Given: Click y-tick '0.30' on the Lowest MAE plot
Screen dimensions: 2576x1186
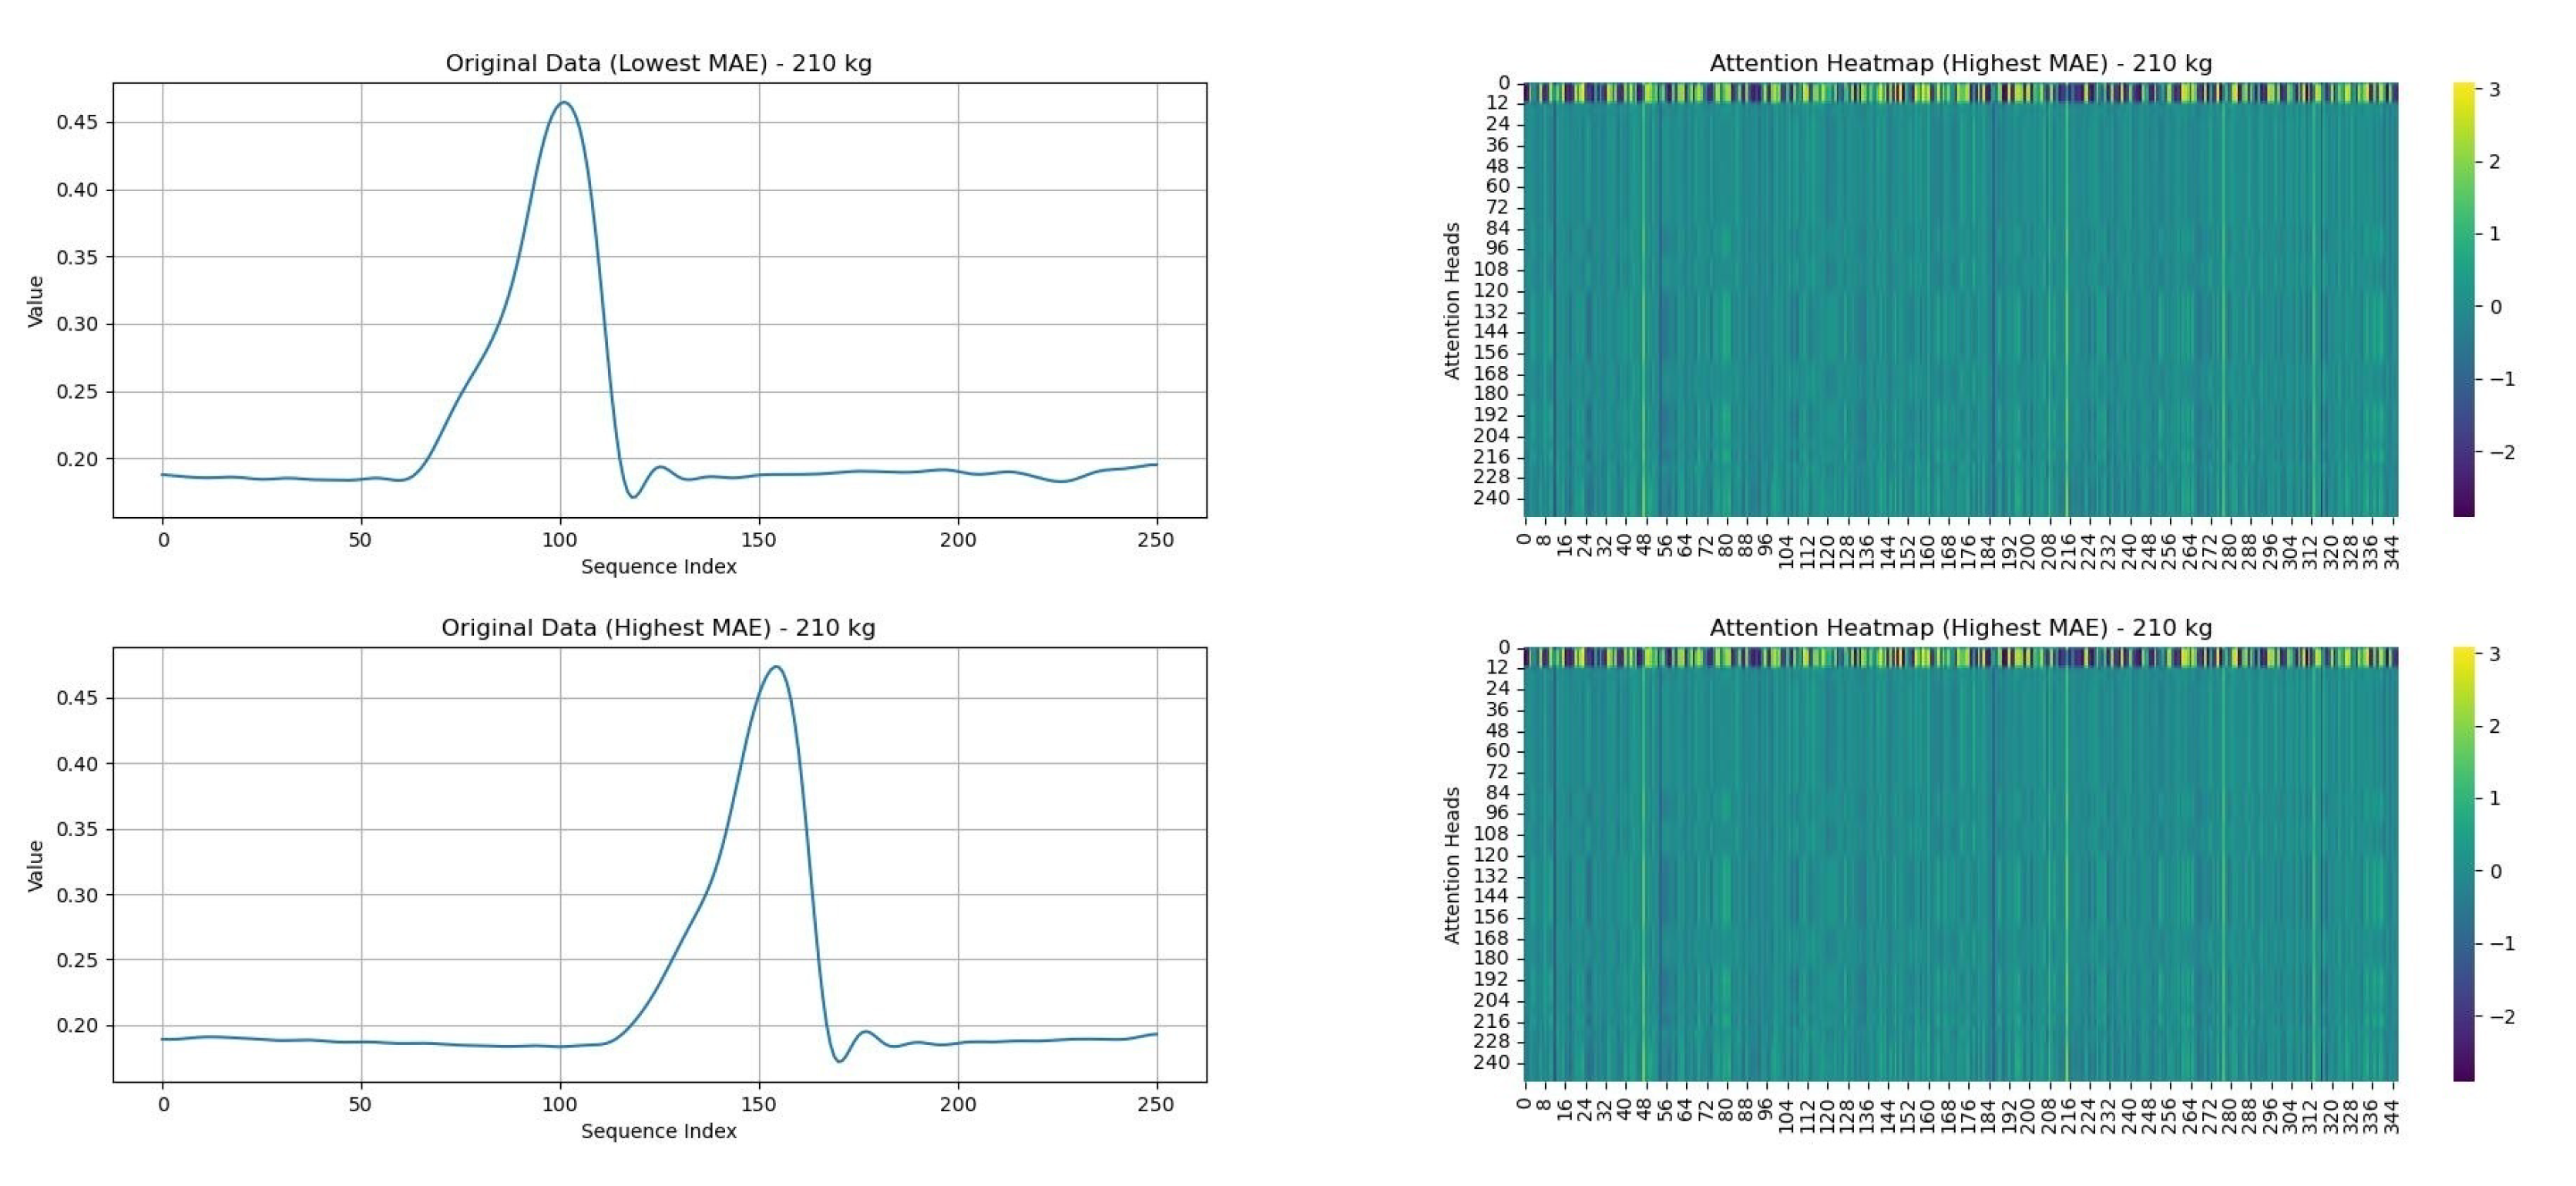Looking at the screenshot, I should pyautogui.click(x=77, y=324).
